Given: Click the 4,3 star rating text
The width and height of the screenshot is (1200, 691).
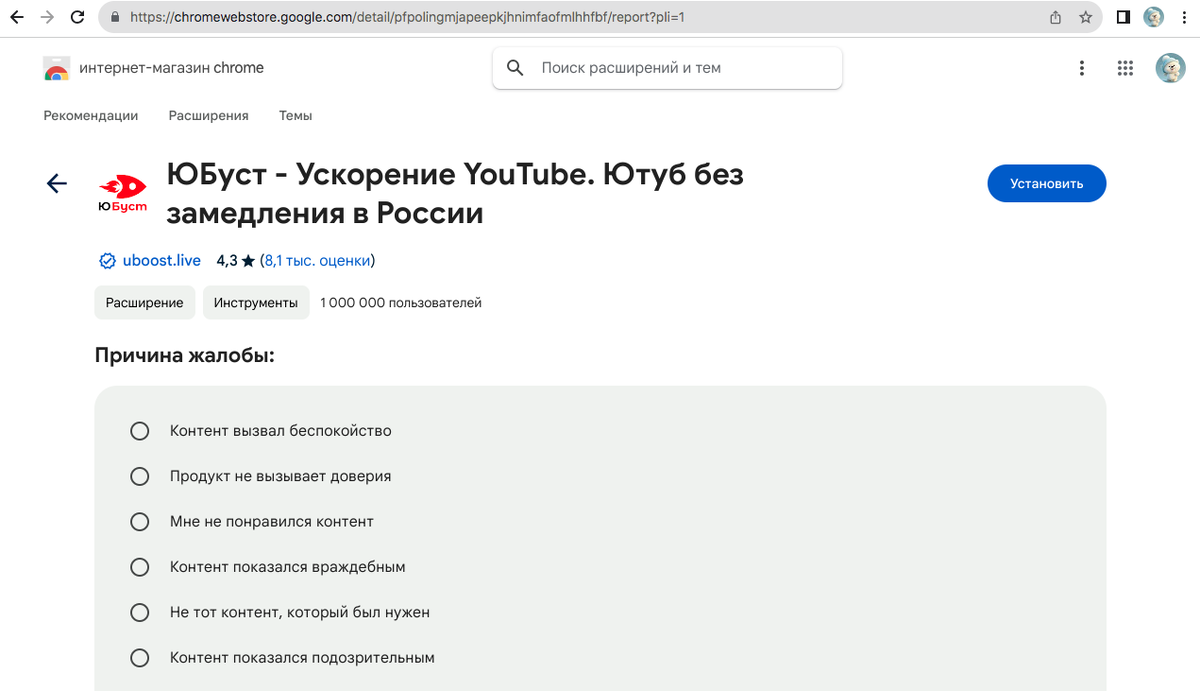Looking at the screenshot, I should [x=236, y=261].
